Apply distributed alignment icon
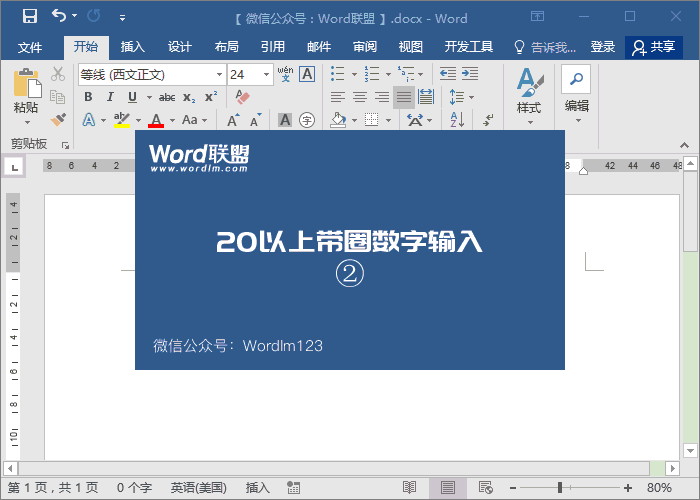 point(426,97)
